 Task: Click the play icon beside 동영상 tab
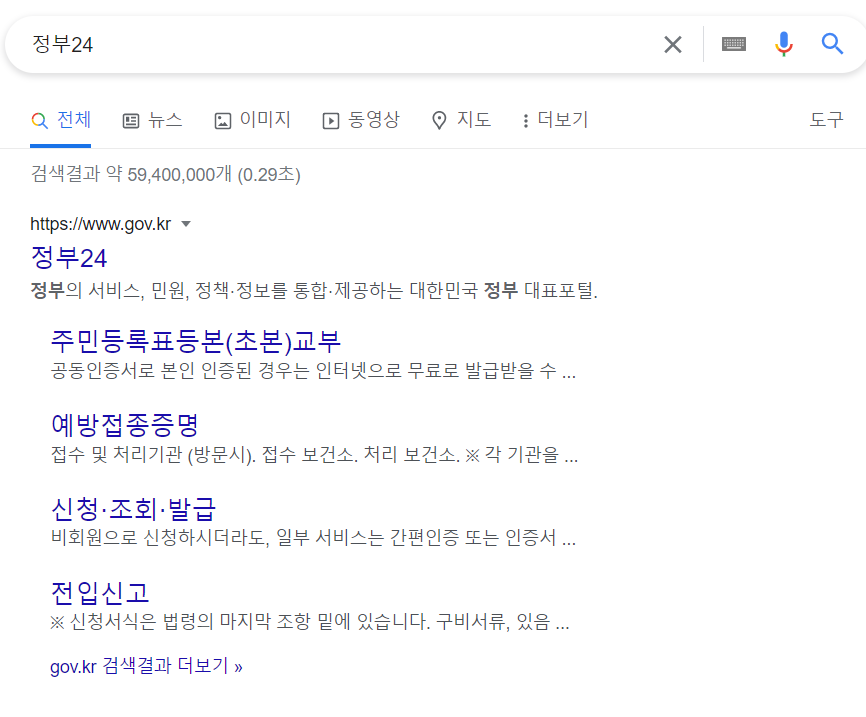coord(330,120)
